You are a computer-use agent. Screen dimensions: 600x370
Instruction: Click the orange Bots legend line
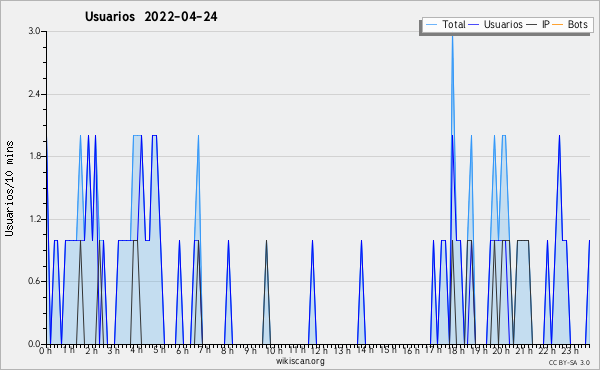point(558,25)
